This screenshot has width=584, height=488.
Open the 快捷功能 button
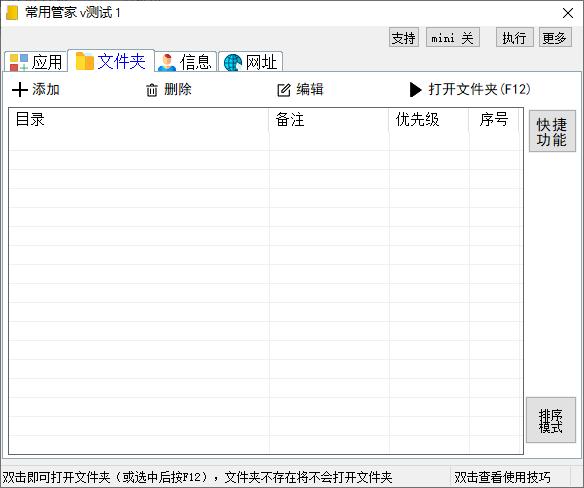point(552,131)
